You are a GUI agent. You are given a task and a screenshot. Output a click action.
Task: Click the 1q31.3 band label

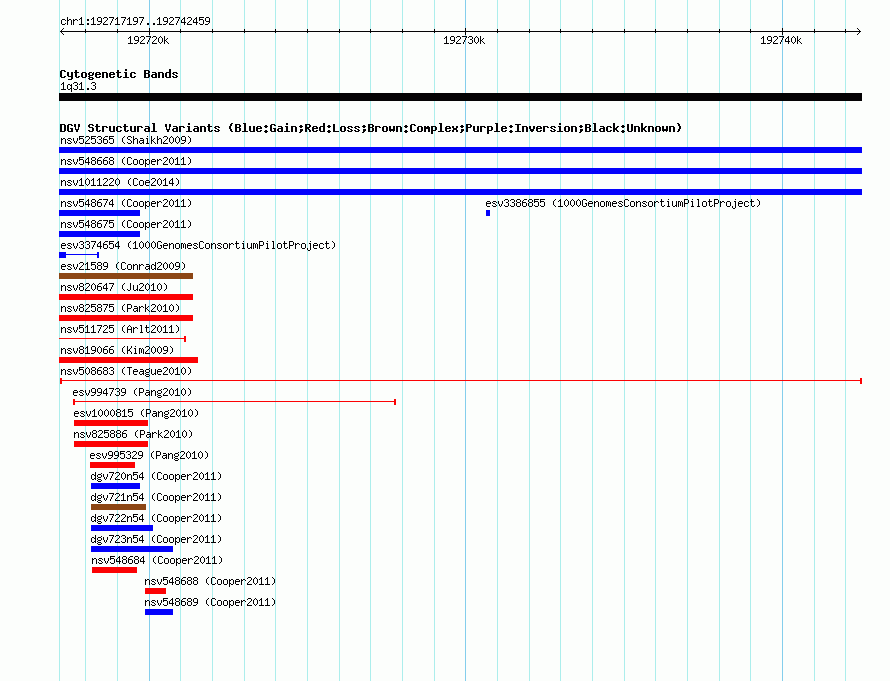click(78, 86)
